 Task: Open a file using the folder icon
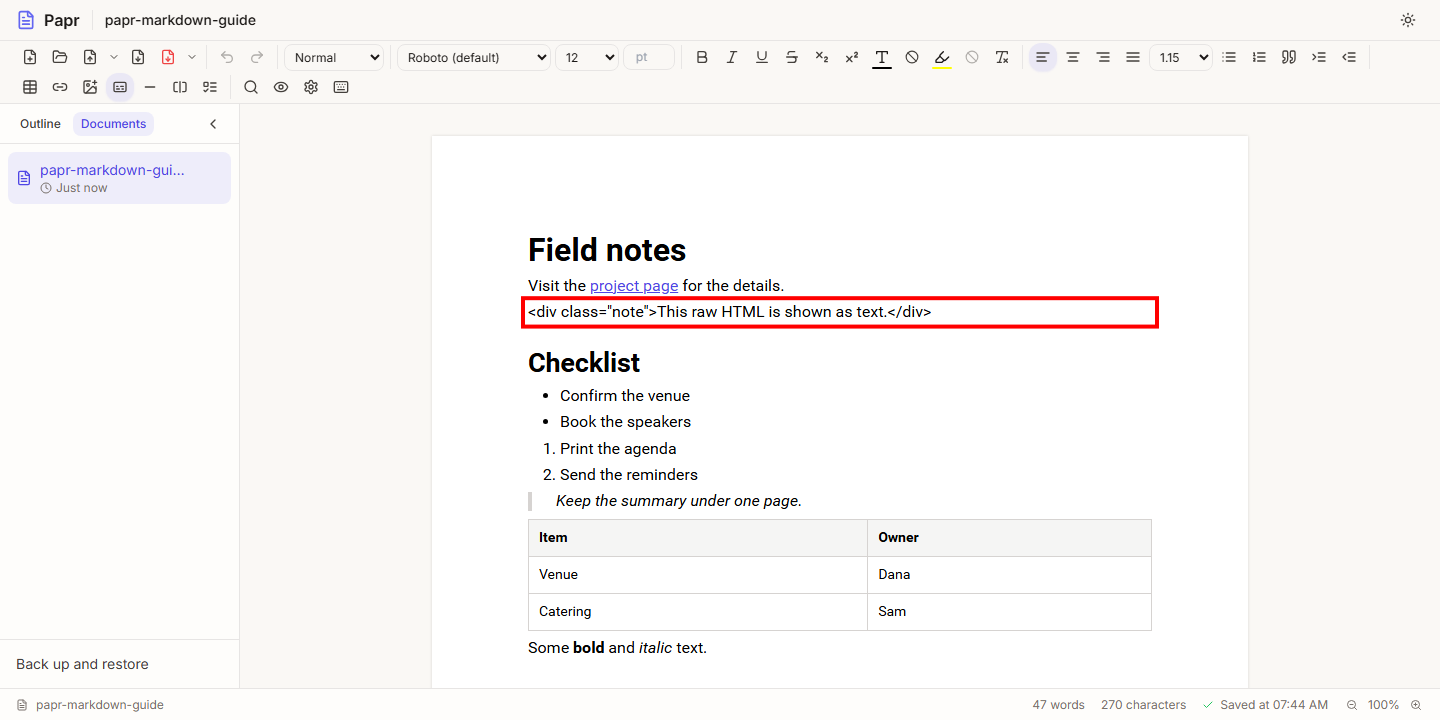coord(60,57)
